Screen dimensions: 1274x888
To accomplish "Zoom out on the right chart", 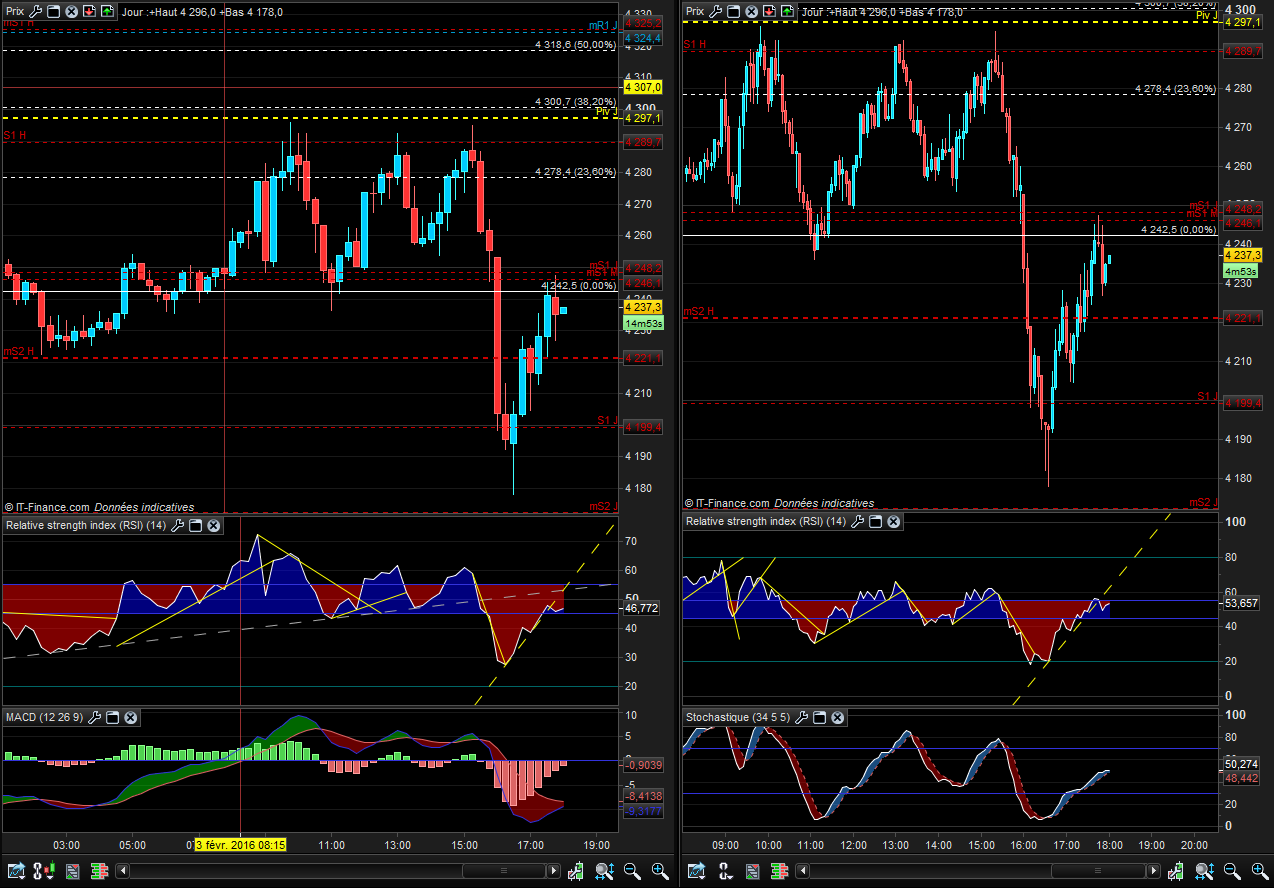I will tap(1232, 871).
